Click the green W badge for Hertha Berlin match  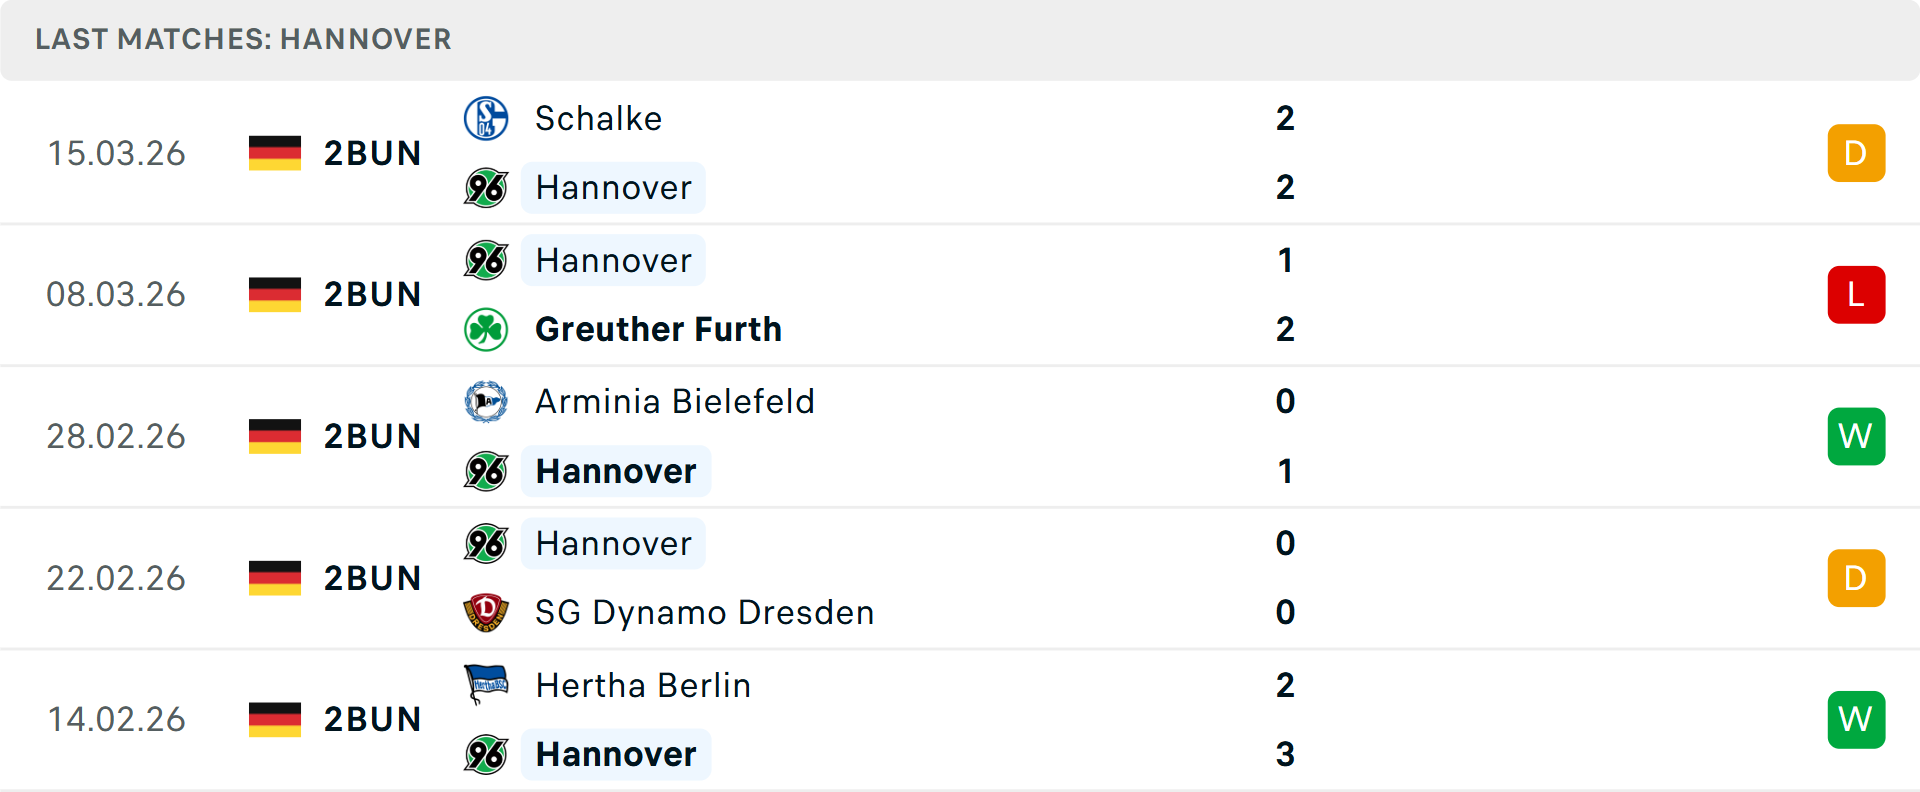coord(1856,720)
